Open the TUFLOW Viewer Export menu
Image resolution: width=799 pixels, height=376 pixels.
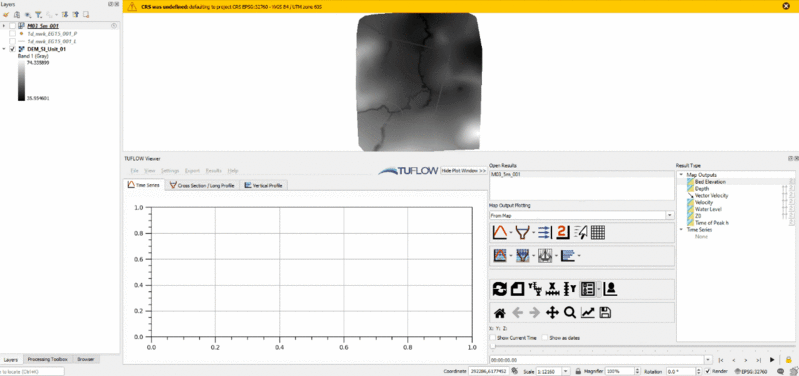[x=192, y=171]
